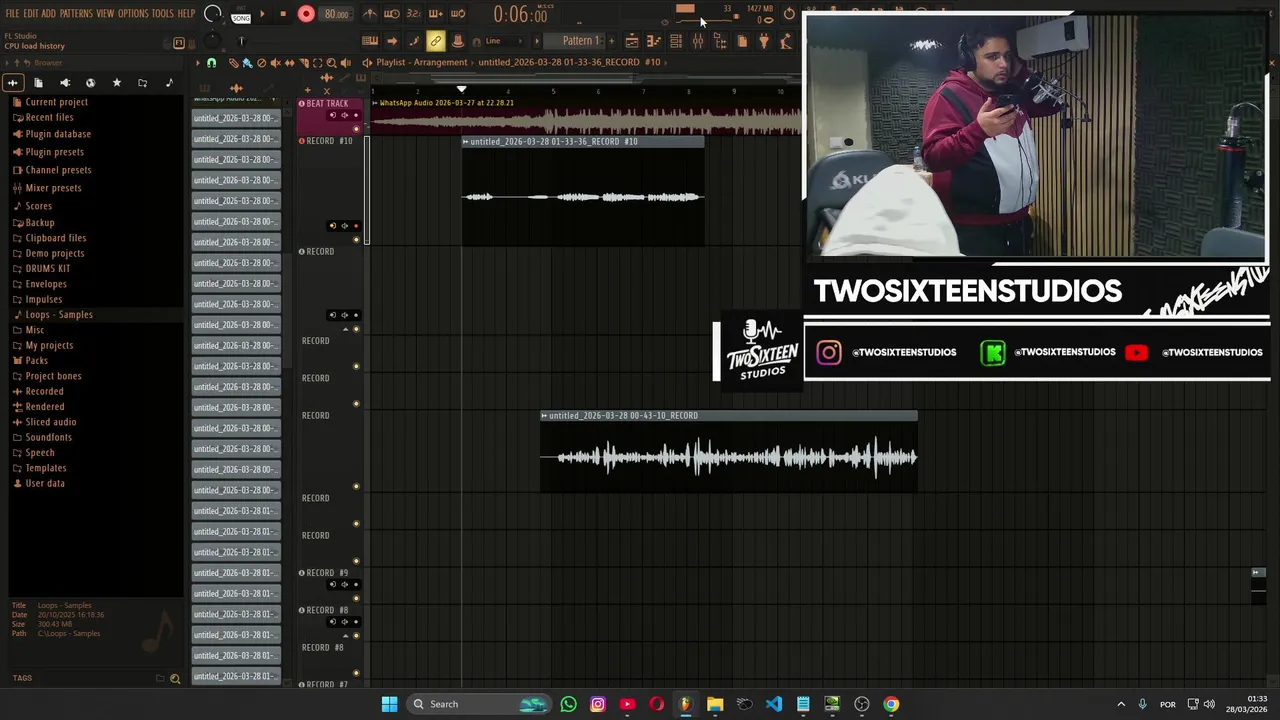Open the ADD menu
The image size is (1280, 720).
tap(48, 13)
